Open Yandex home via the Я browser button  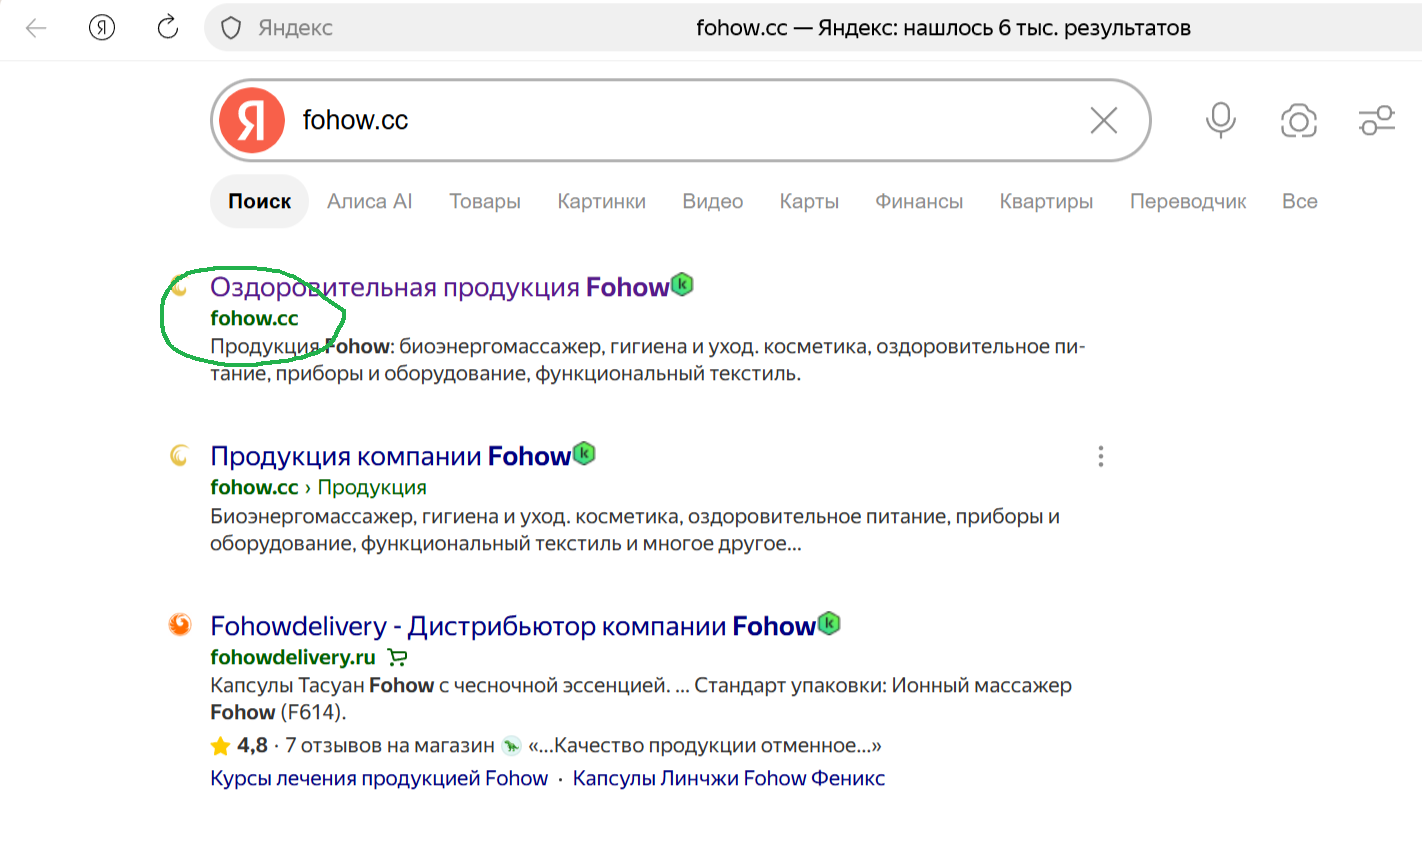tap(102, 28)
